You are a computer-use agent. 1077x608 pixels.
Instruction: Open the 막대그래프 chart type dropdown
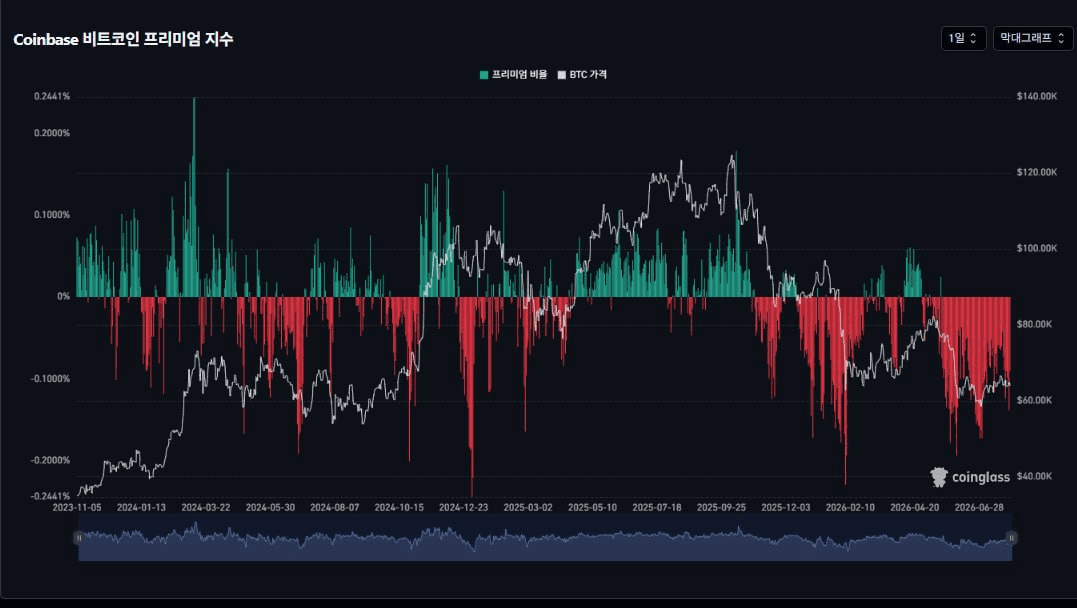coord(1032,38)
